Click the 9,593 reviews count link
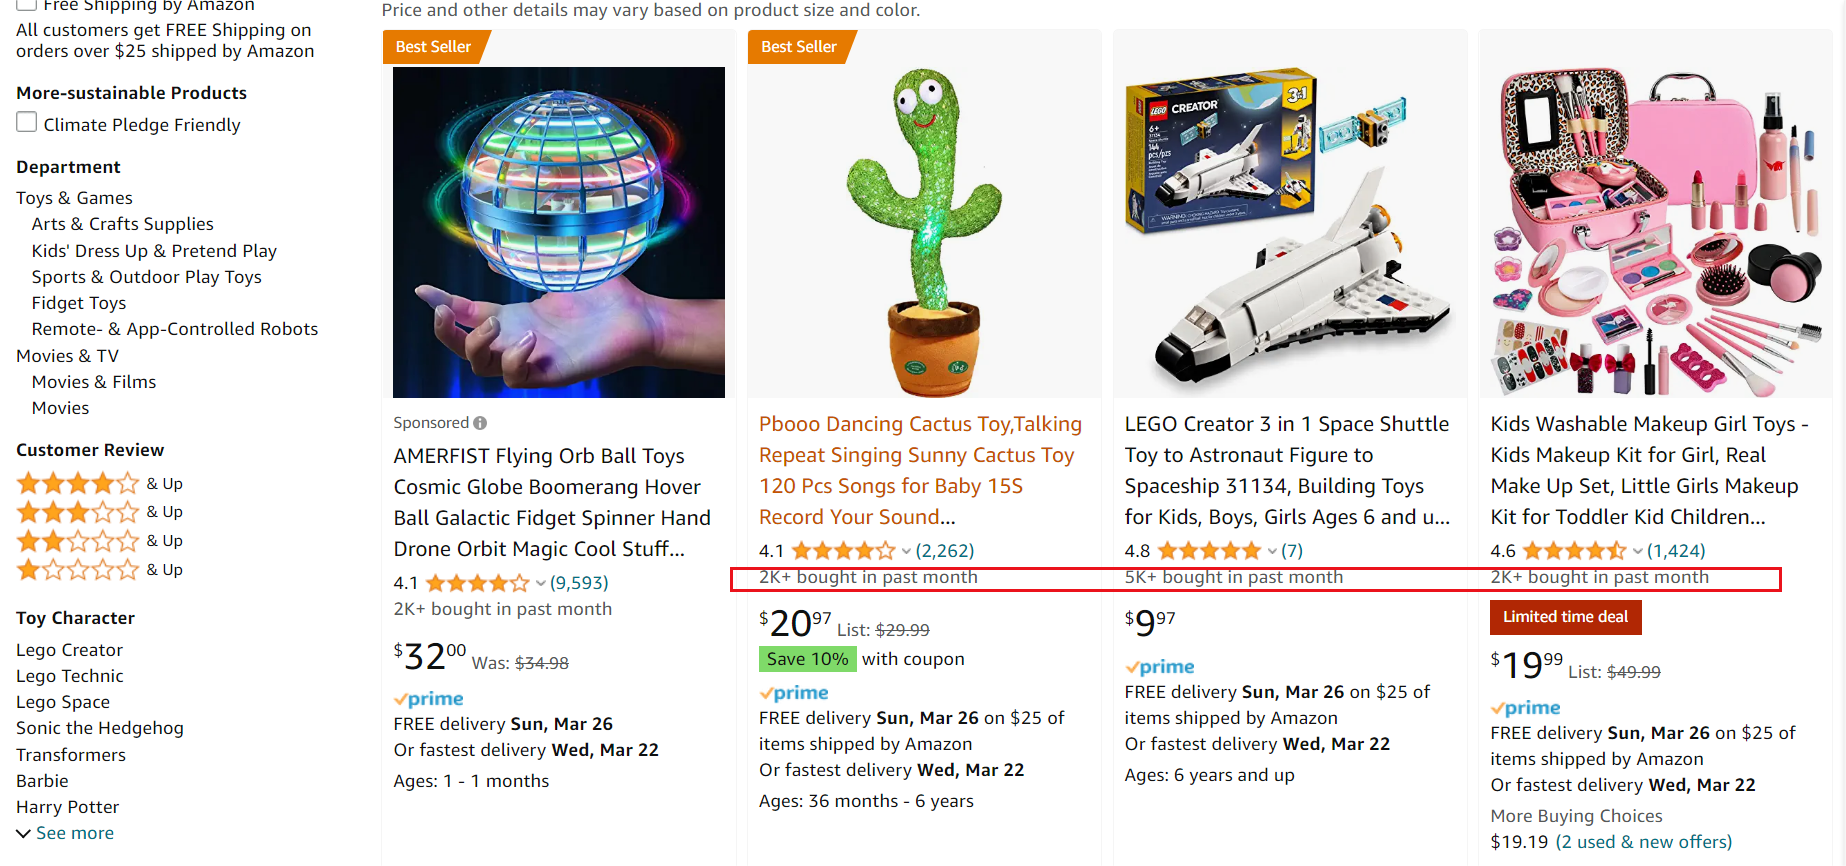This screenshot has width=1846, height=866. [579, 583]
